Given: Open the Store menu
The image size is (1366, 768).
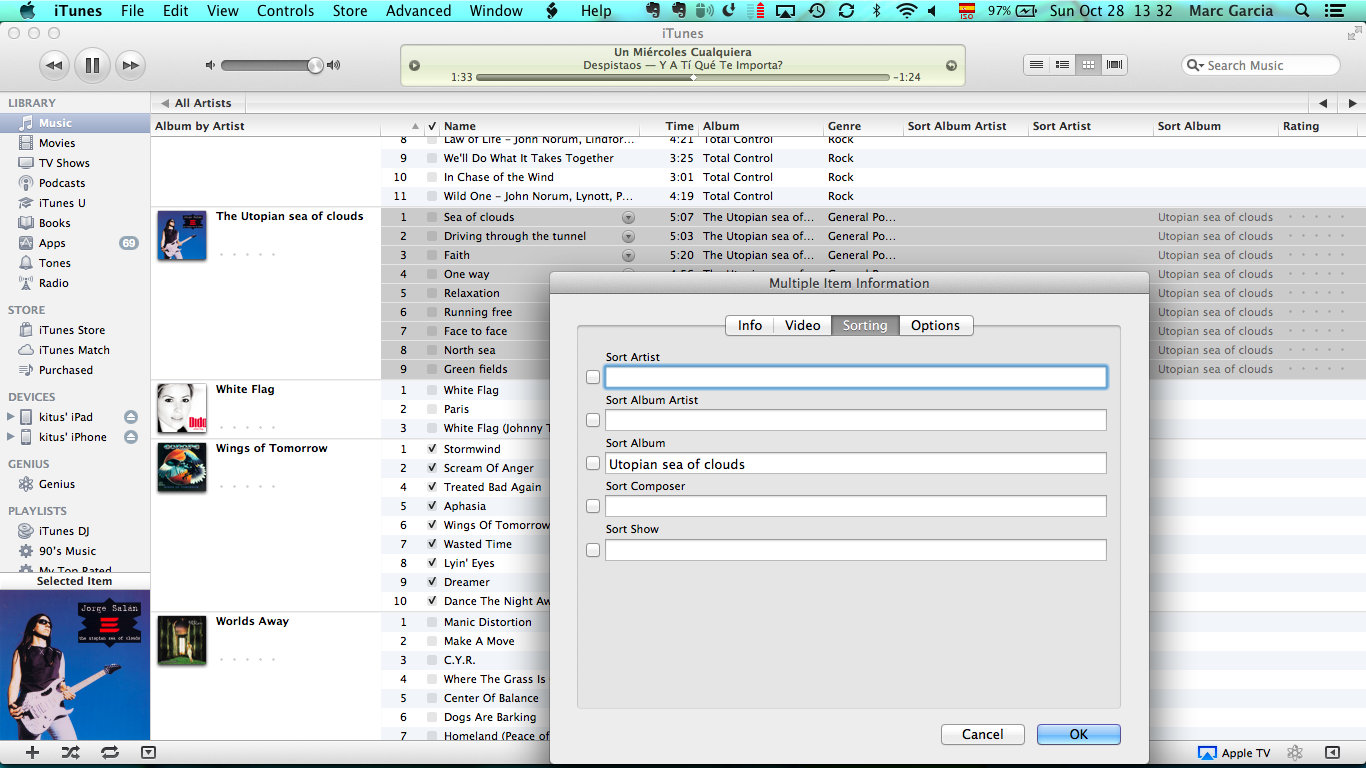Looking at the screenshot, I should [x=350, y=11].
